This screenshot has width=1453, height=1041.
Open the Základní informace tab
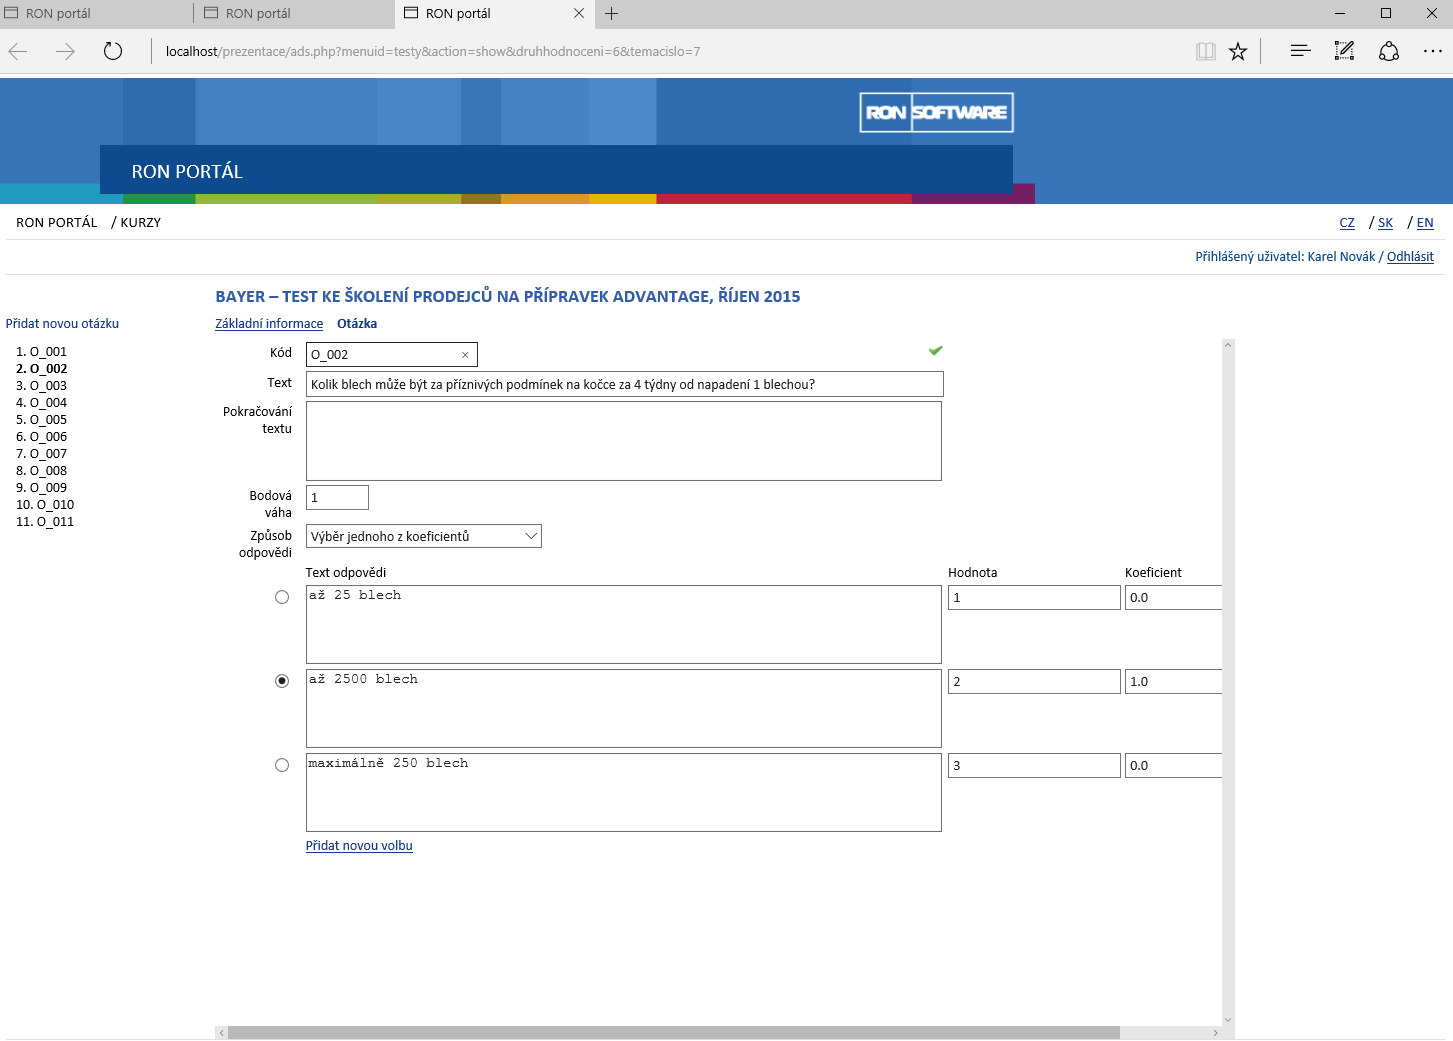point(269,324)
